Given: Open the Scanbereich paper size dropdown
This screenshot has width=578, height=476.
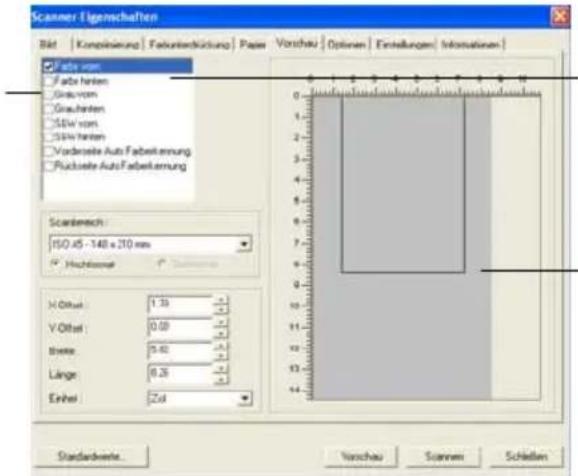Looking at the screenshot, I should [x=244, y=244].
